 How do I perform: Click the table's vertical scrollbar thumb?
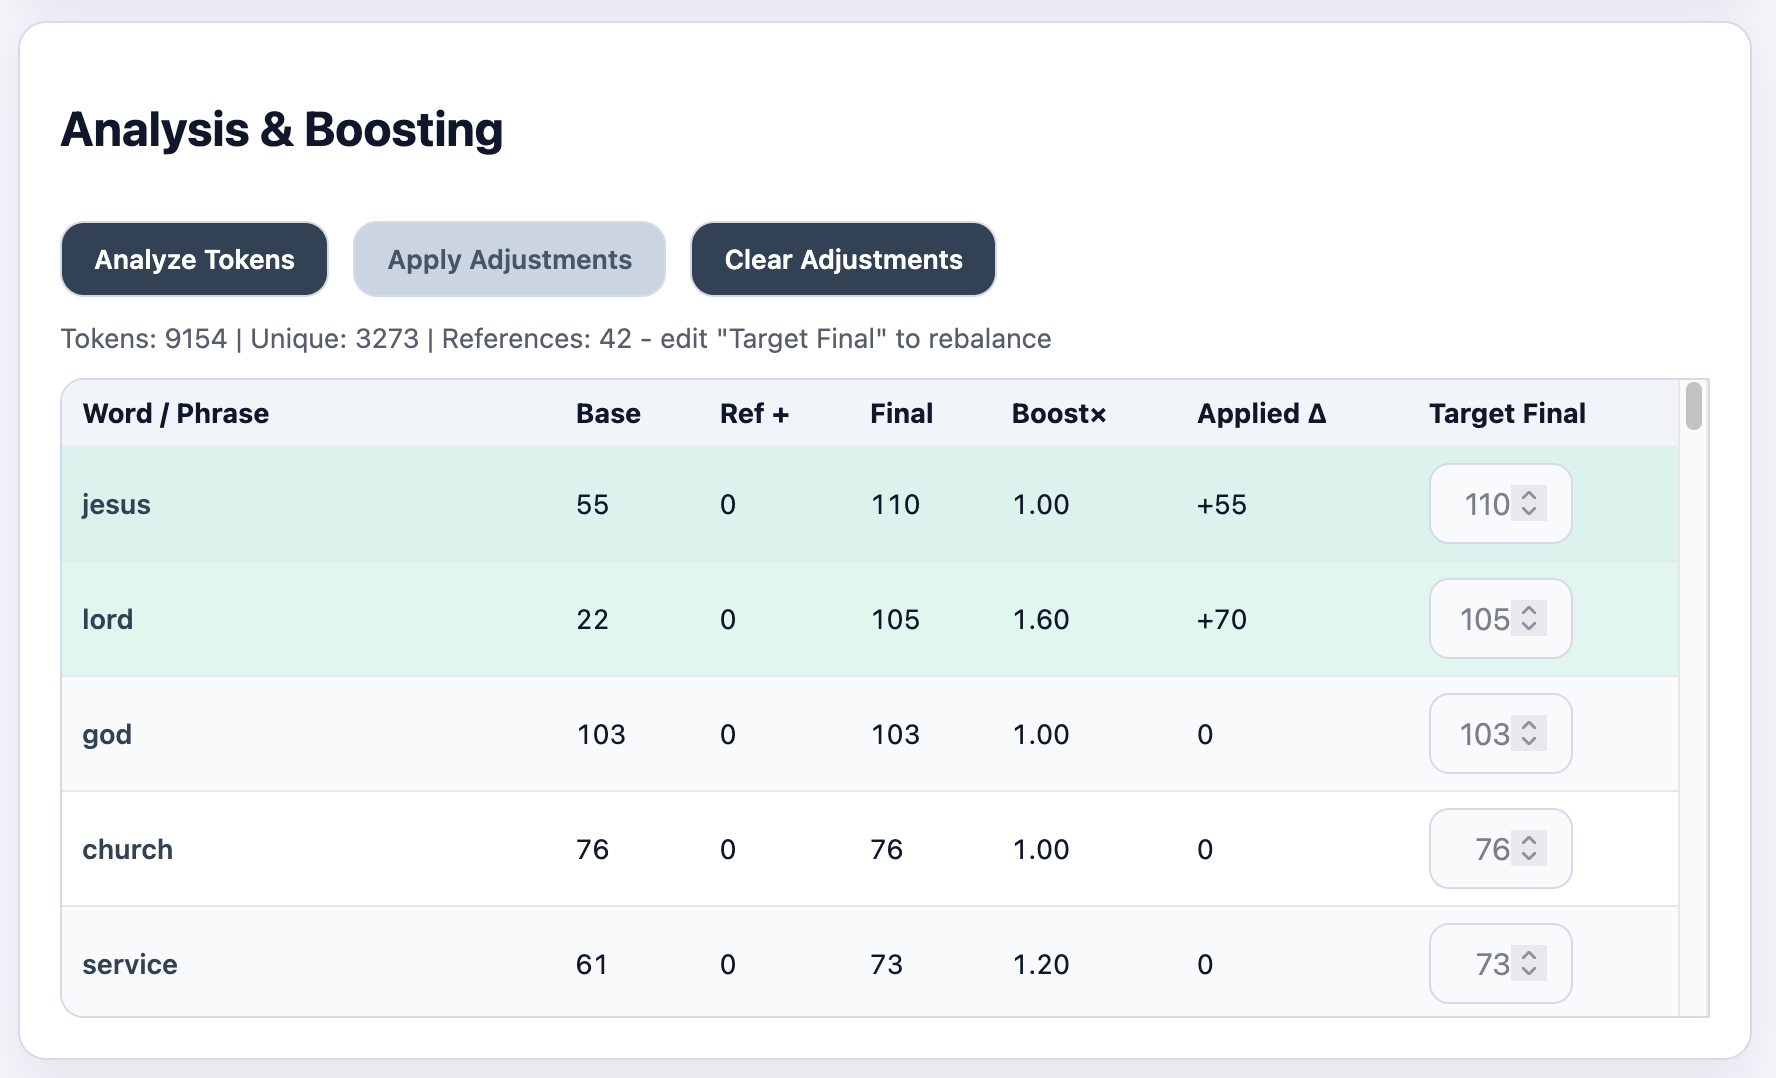(x=1693, y=405)
